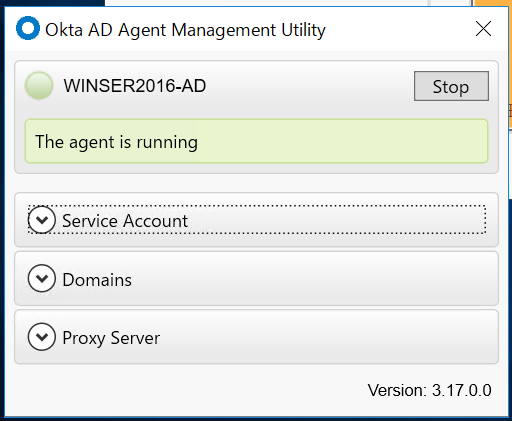Viewport: 512px width, 421px height.
Task: Close the Okta AD Agent Management Utility
Action: 483,29
